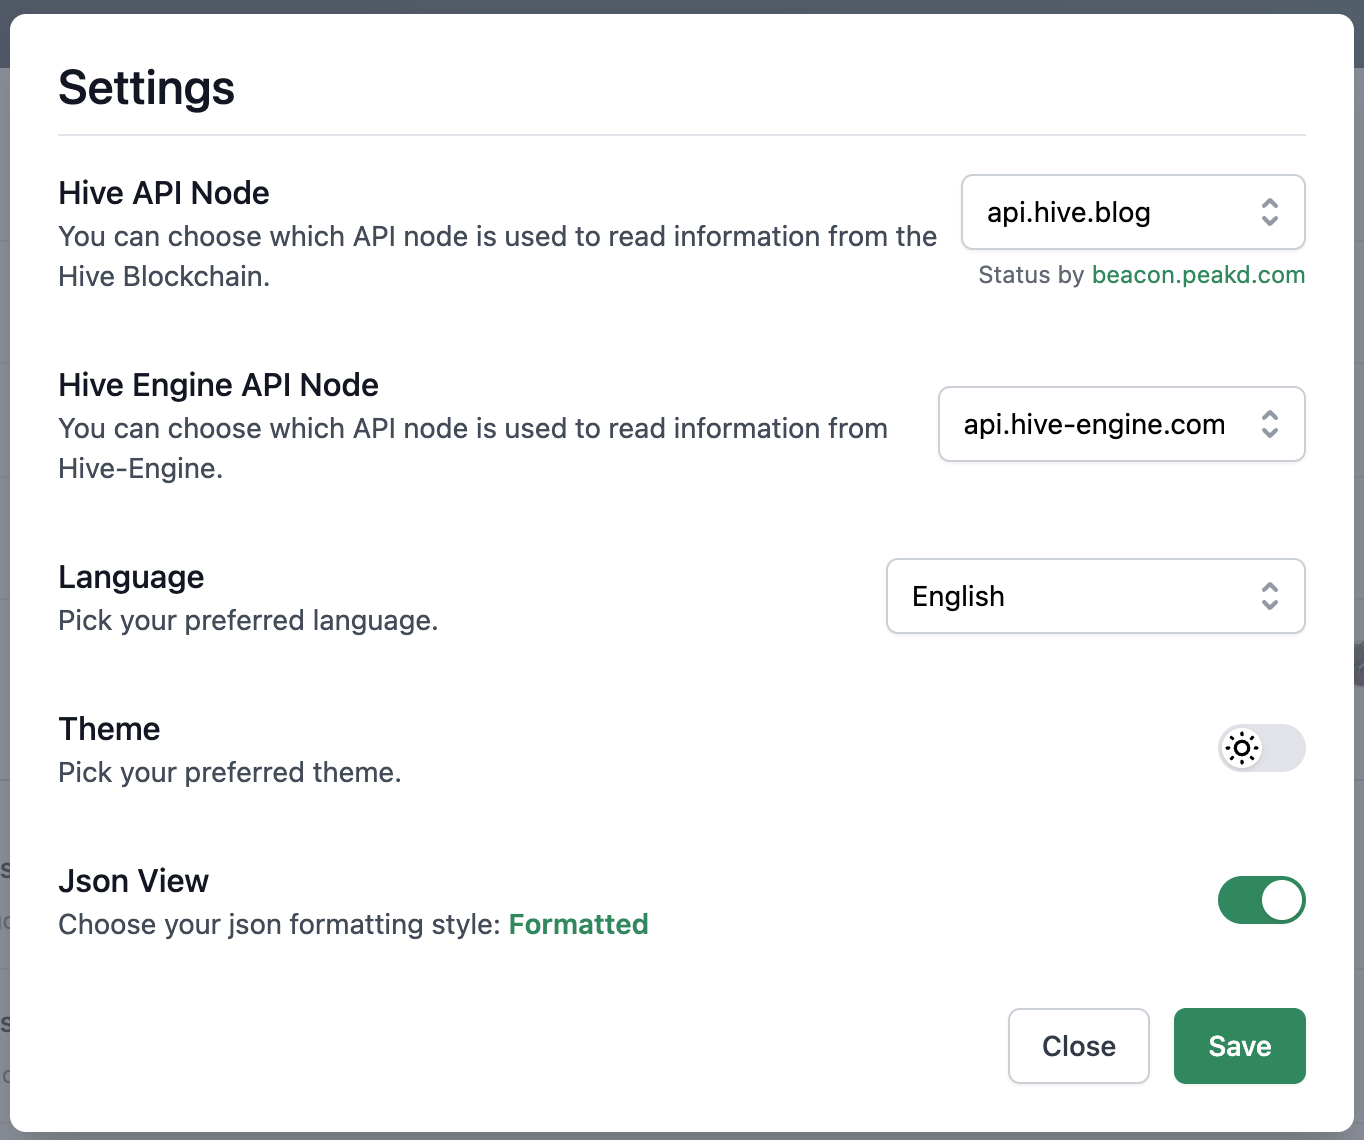Click 'Pick your preferred language.' text

(x=248, y=620)
